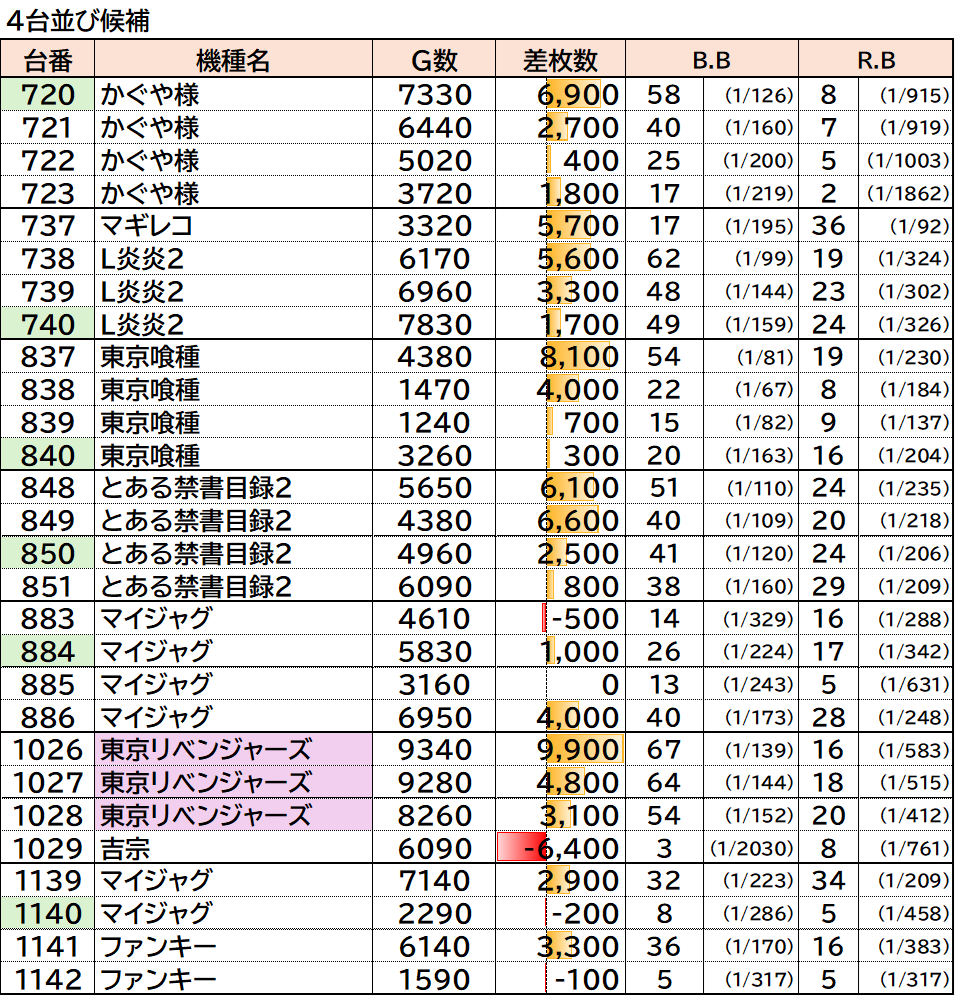Click the 0 difference value in row 885
The image size is (955, 996).
[x=610, y=685]
